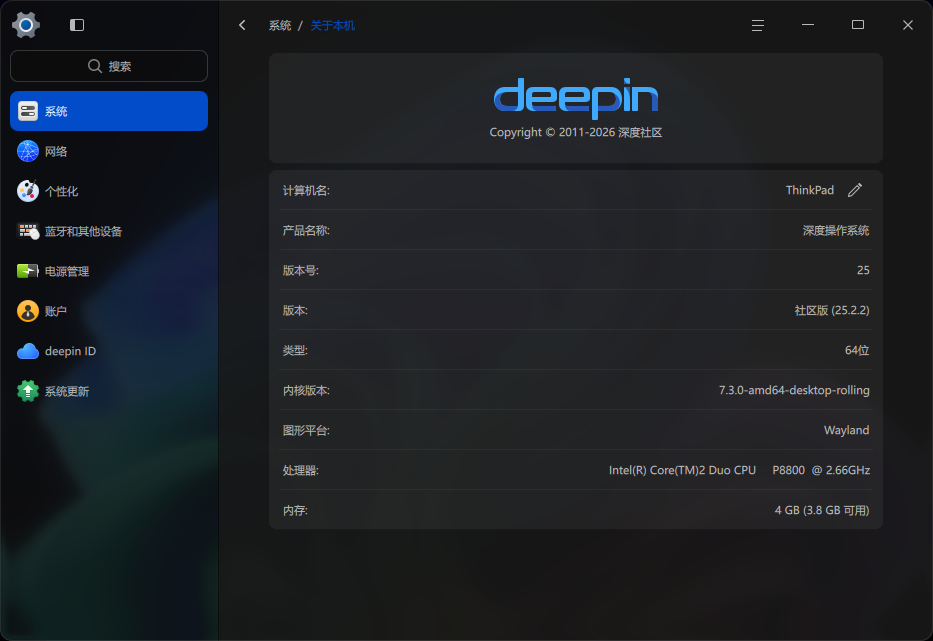This screenshot has width=933, height=641.
Task: Select the 蓝牙和其他设备 label
Action: [x=83, y=232]
